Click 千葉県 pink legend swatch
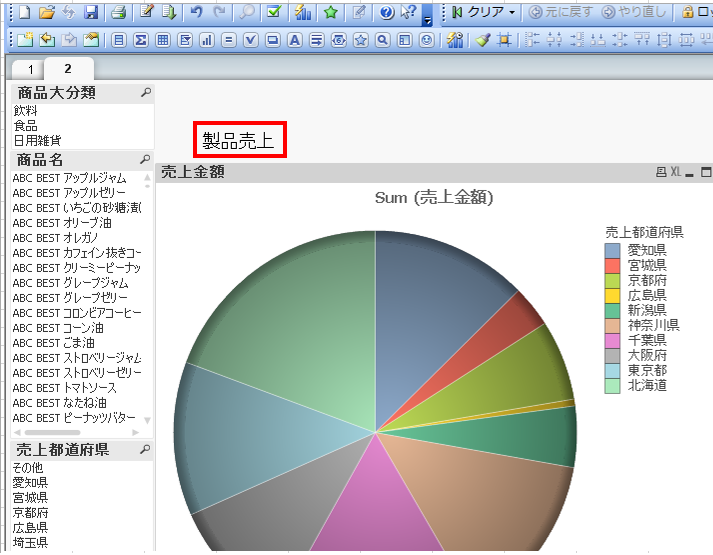Screen dimensions: 713x555 point(612,340)
